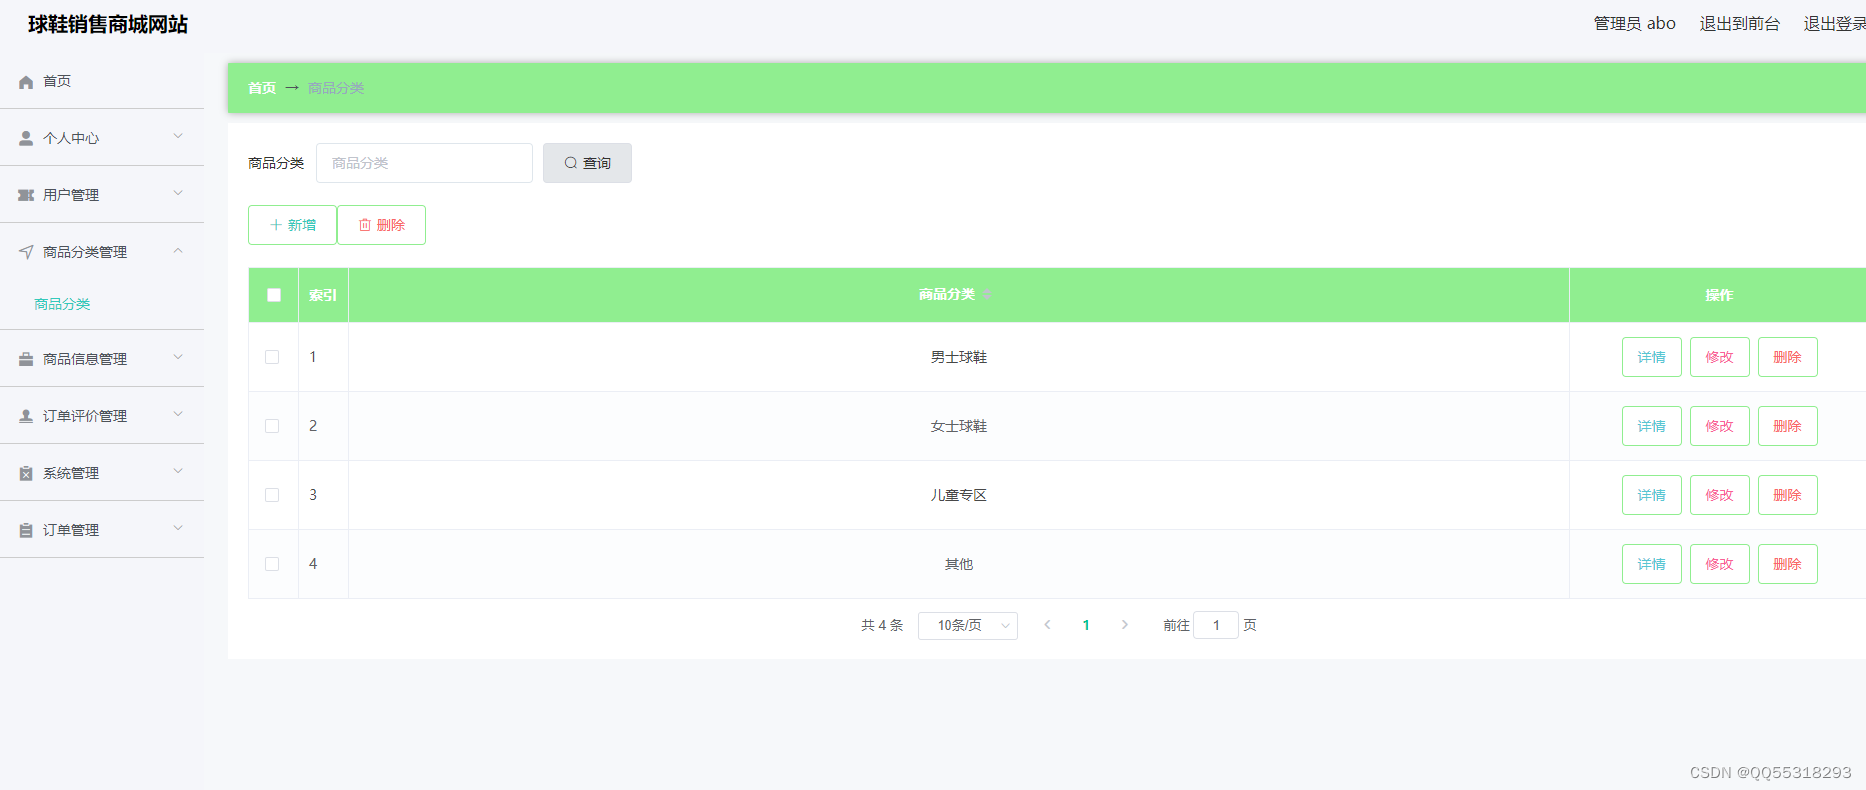The image size is (1866, 790).
Task: Click the person icon beside 个人中心
Action: [x=26, y=138]
